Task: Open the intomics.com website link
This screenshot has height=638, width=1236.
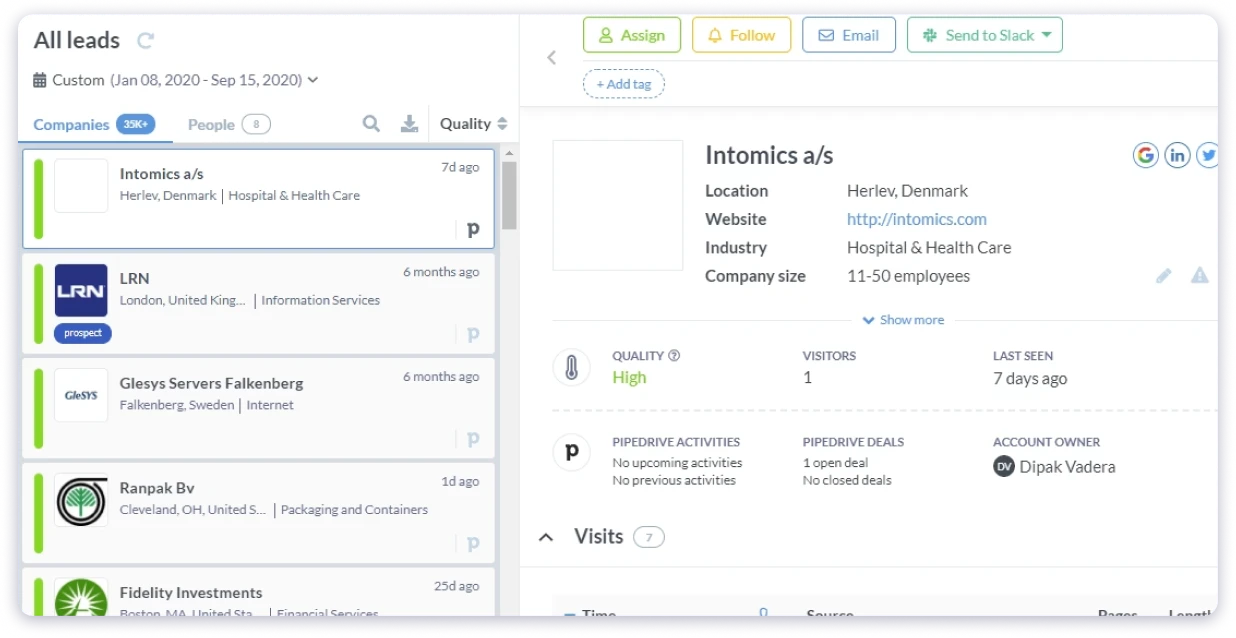Action: [x=917, y=219]
